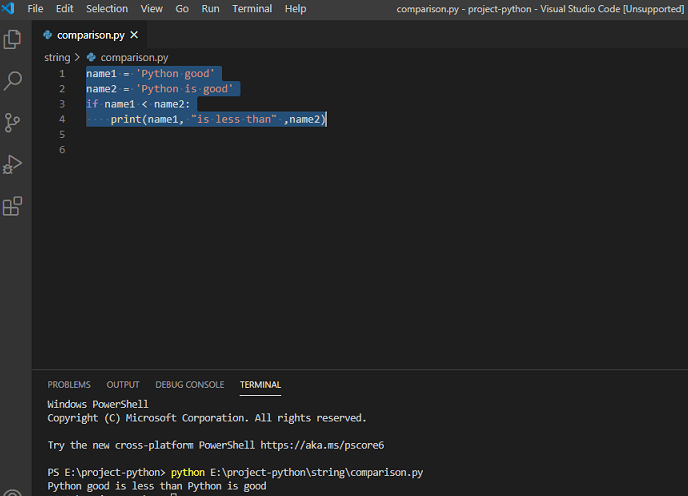Click the comparison.py breadcrumb item
Viewport: 688px width, 496px height.
(134, 58)
